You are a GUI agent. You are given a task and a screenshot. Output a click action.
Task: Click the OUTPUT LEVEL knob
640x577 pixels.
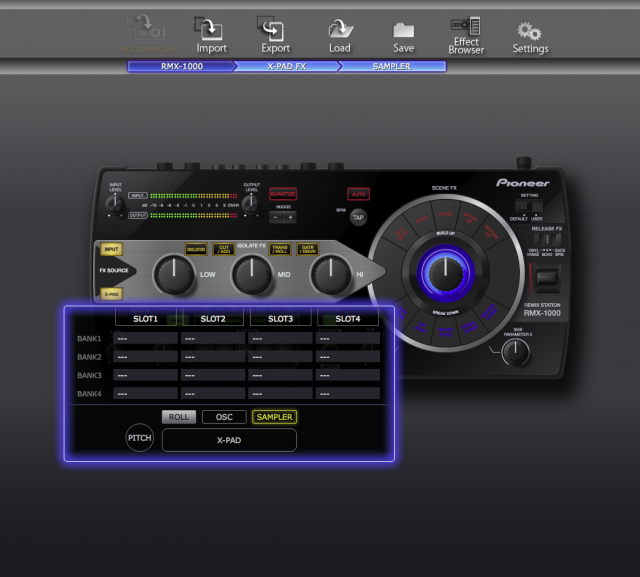pos(251,204)
